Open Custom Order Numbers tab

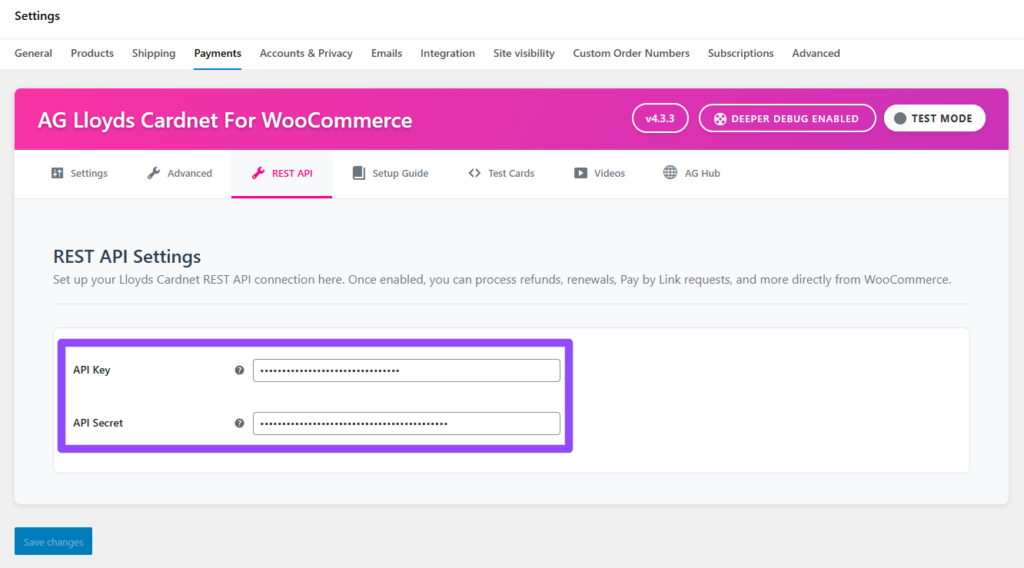(631, 54)
